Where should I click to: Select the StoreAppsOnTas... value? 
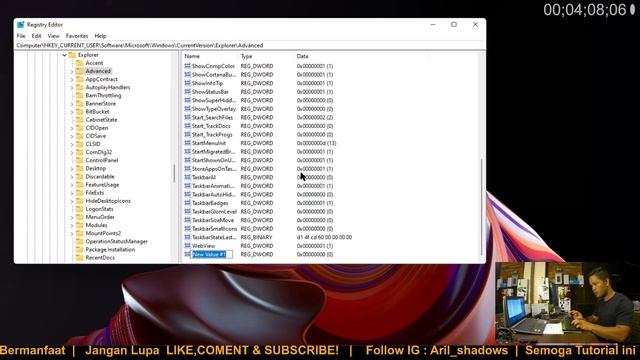click(x=214, y=169)
